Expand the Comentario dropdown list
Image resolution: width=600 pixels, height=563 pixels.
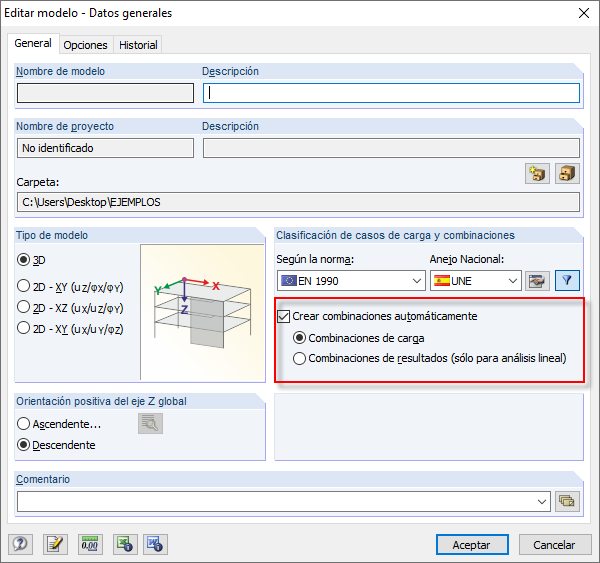(x=541, y=502)
